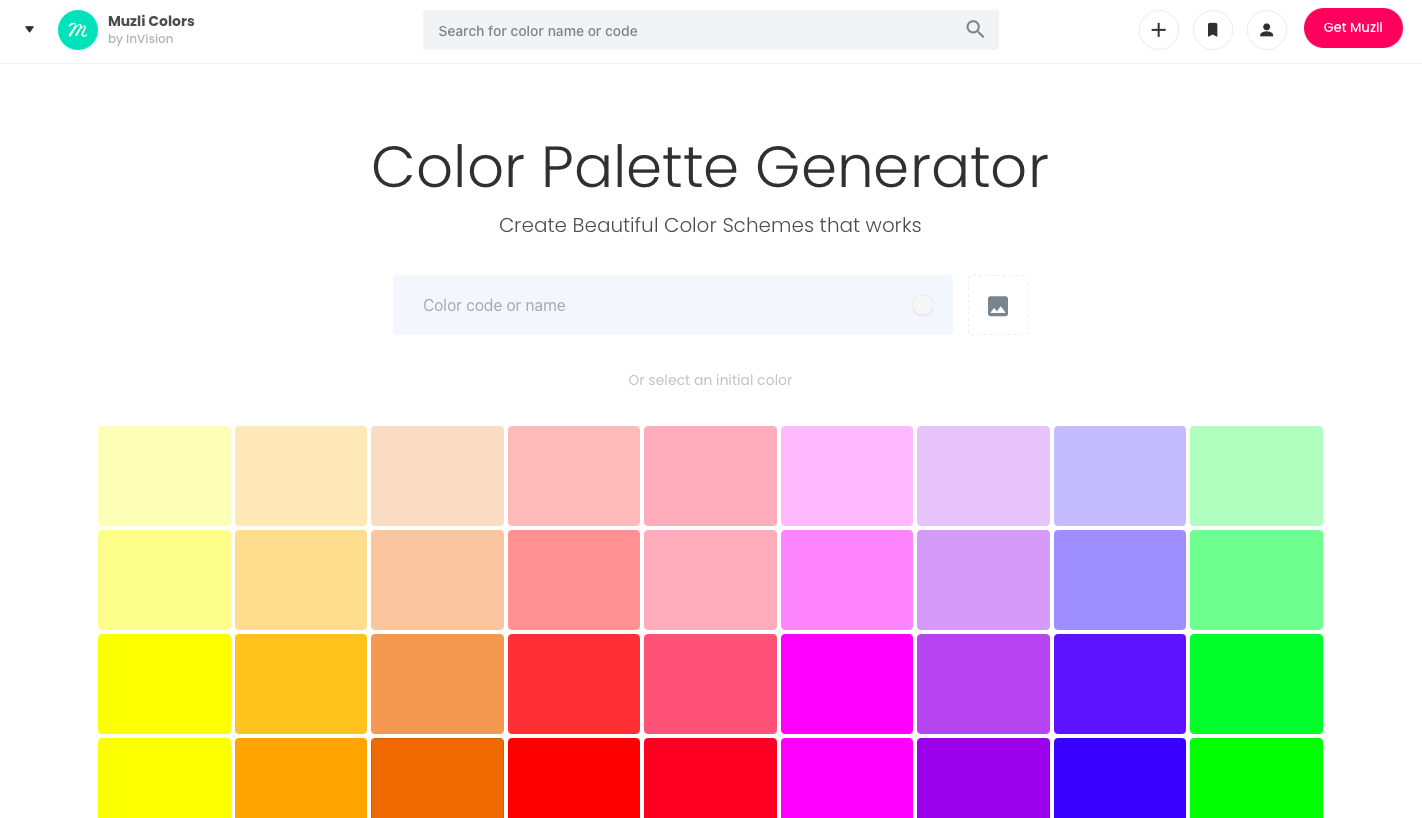Select the lavender periwinkle swatch in top row

pos(1120,476)
